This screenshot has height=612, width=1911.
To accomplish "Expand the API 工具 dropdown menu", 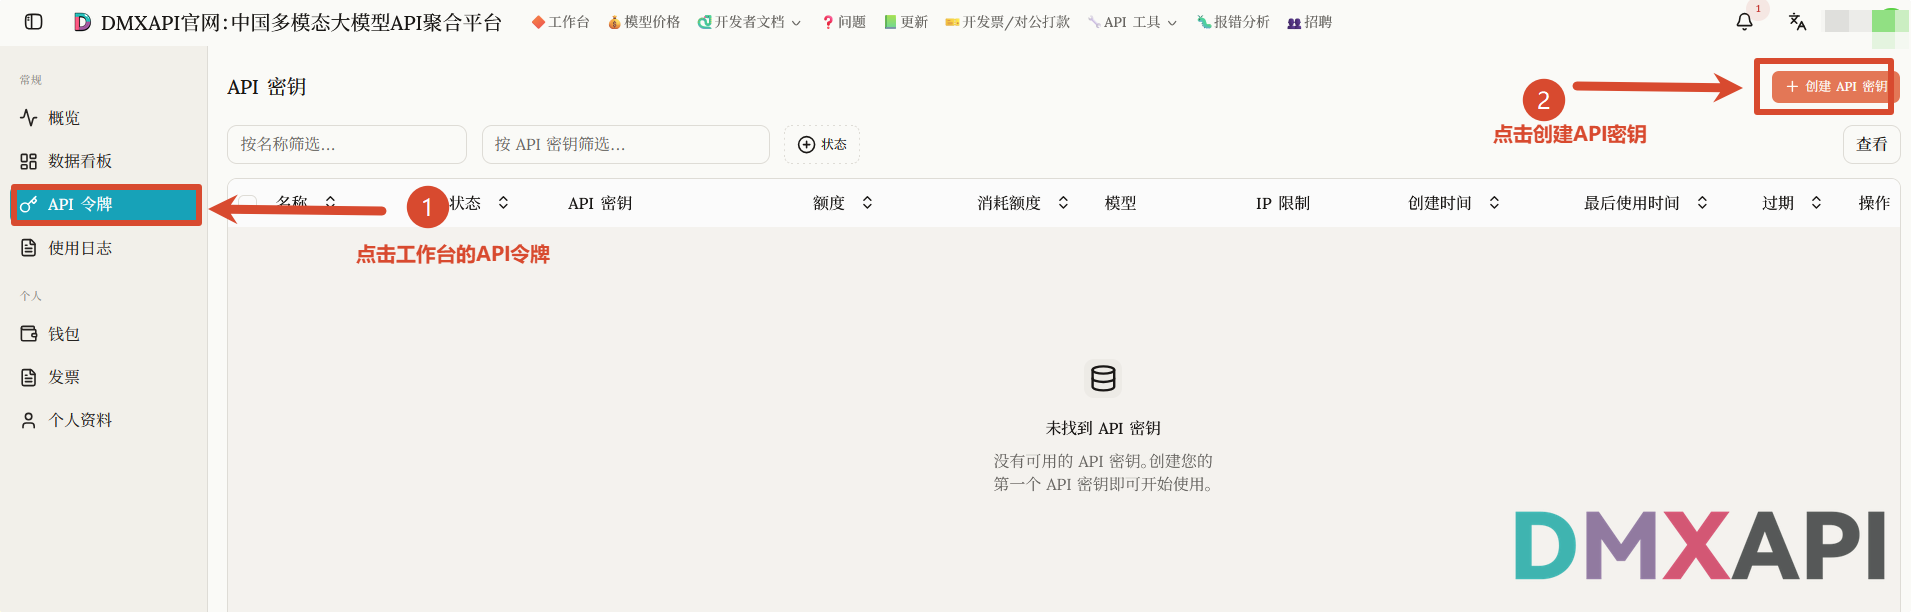I will click(x=1132, y=22).
